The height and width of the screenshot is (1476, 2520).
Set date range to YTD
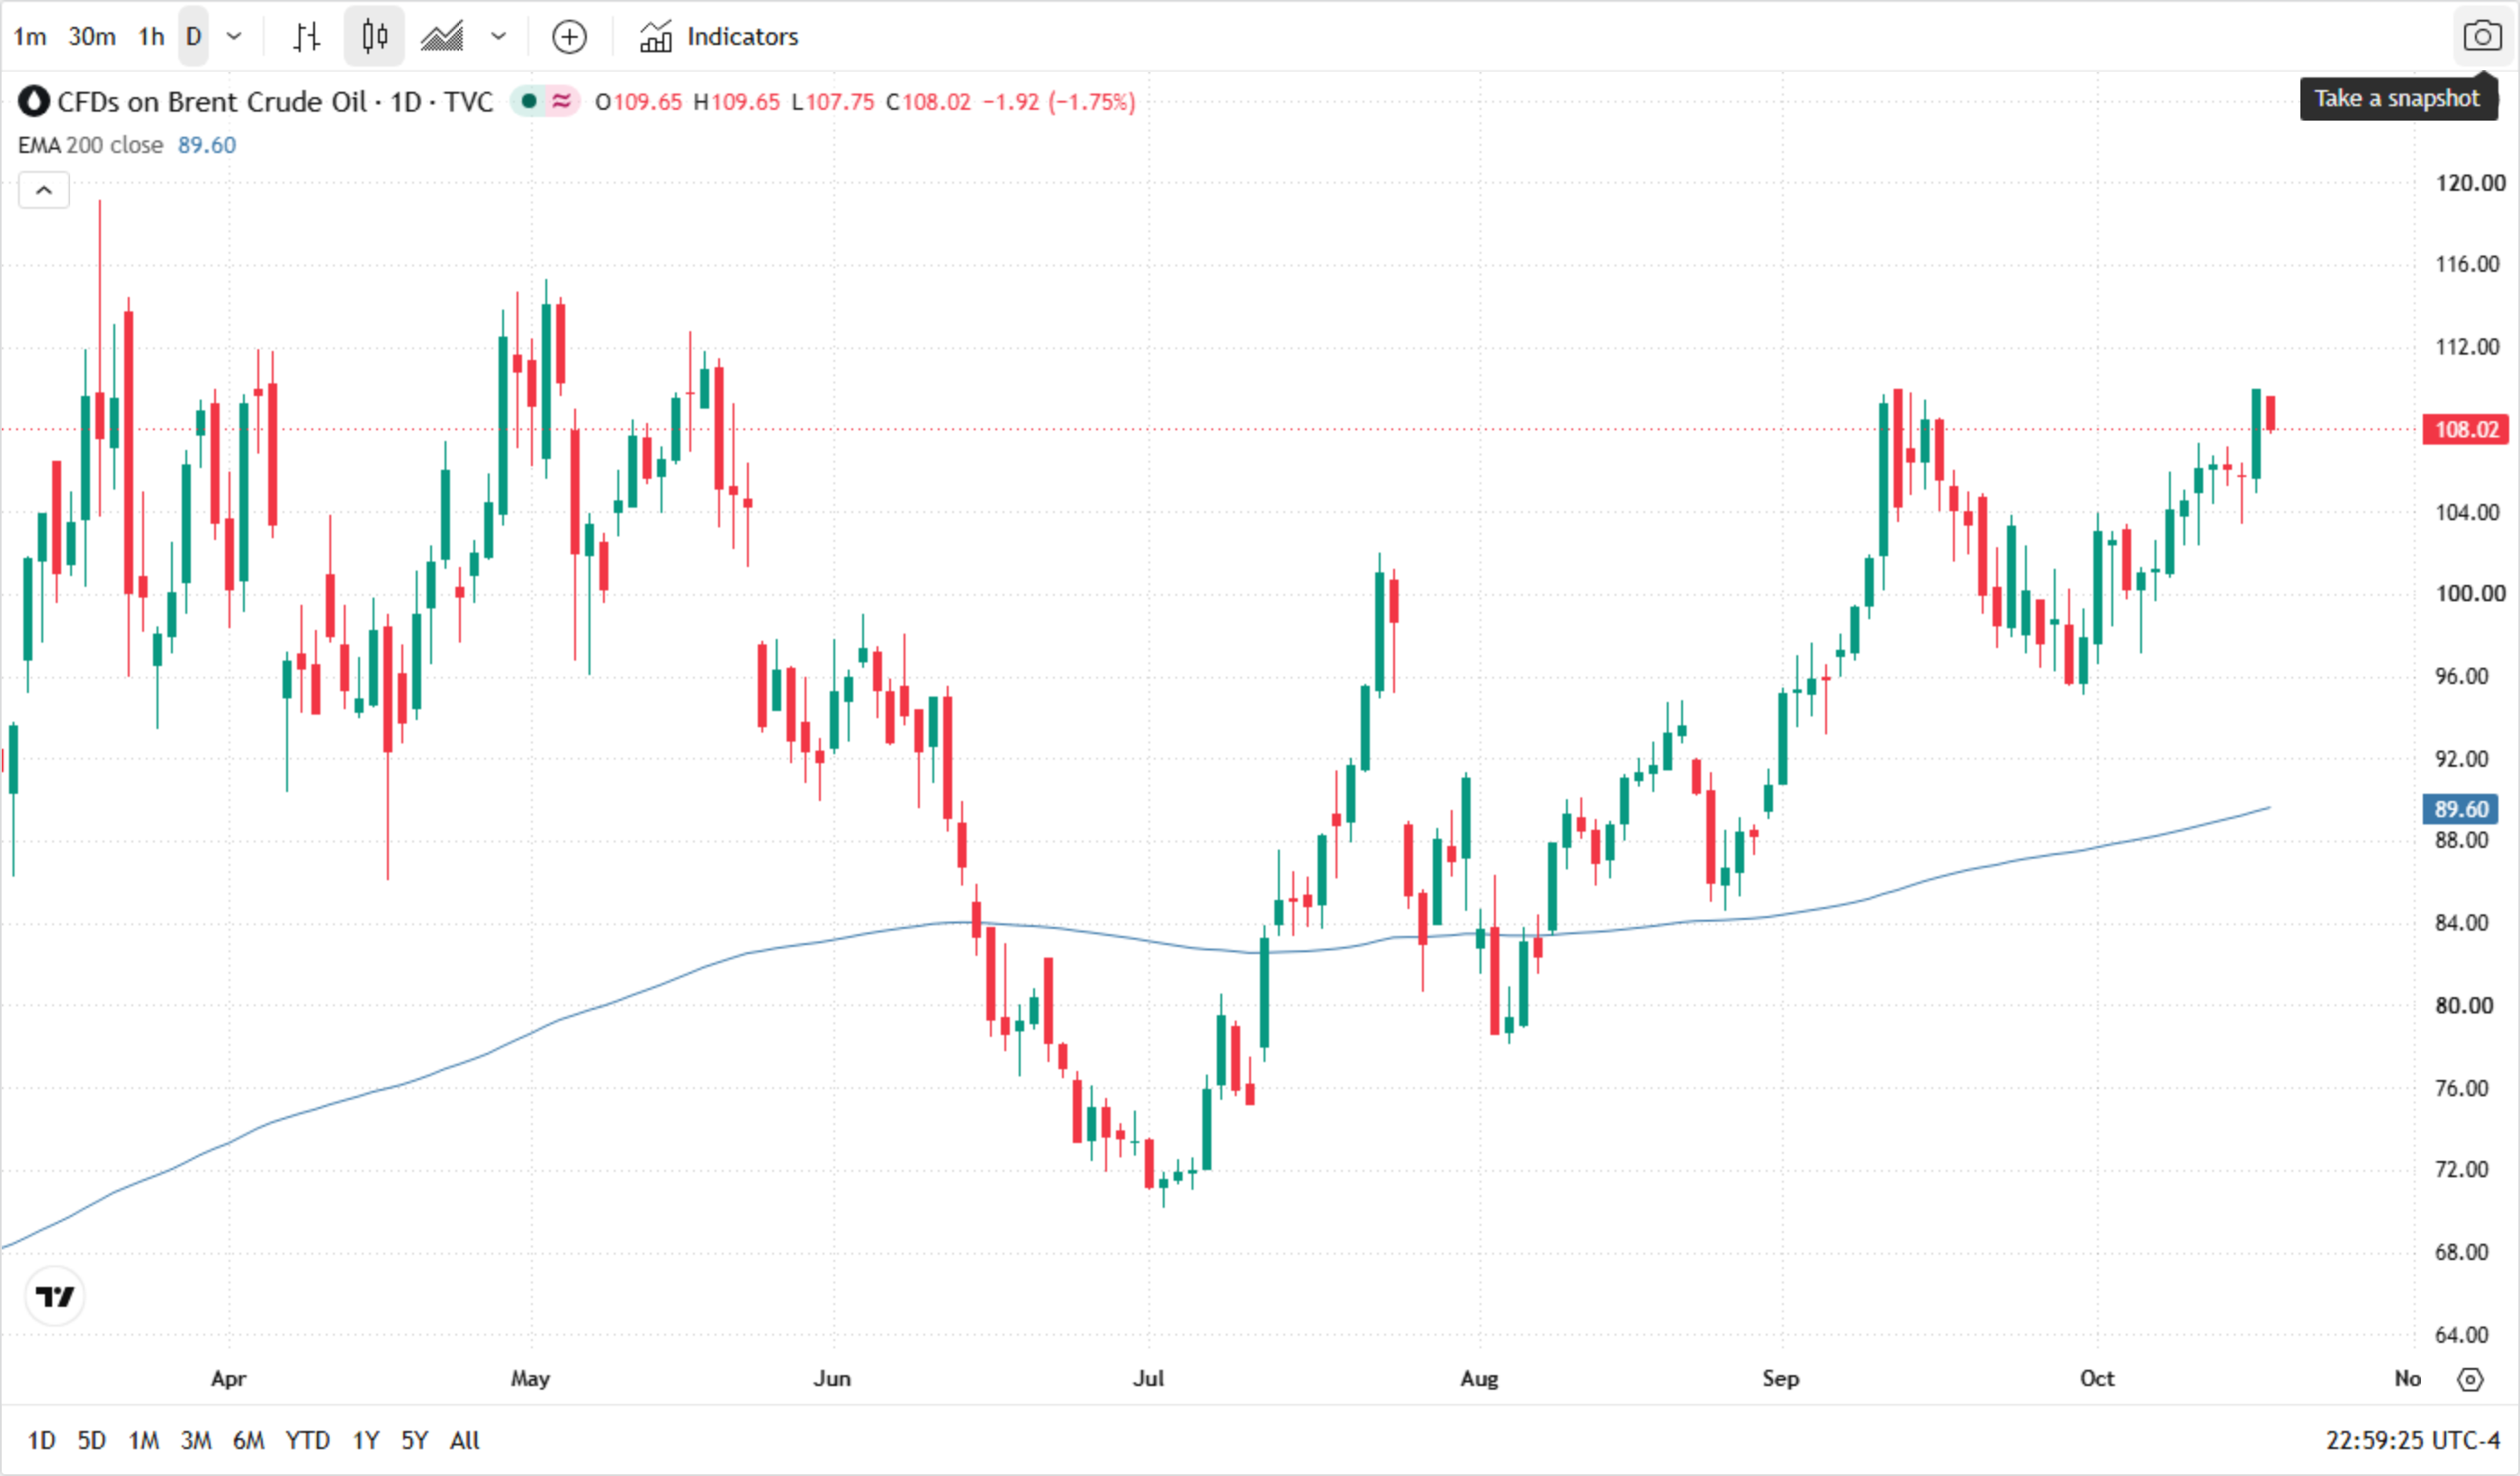(x=307, y=1441)
